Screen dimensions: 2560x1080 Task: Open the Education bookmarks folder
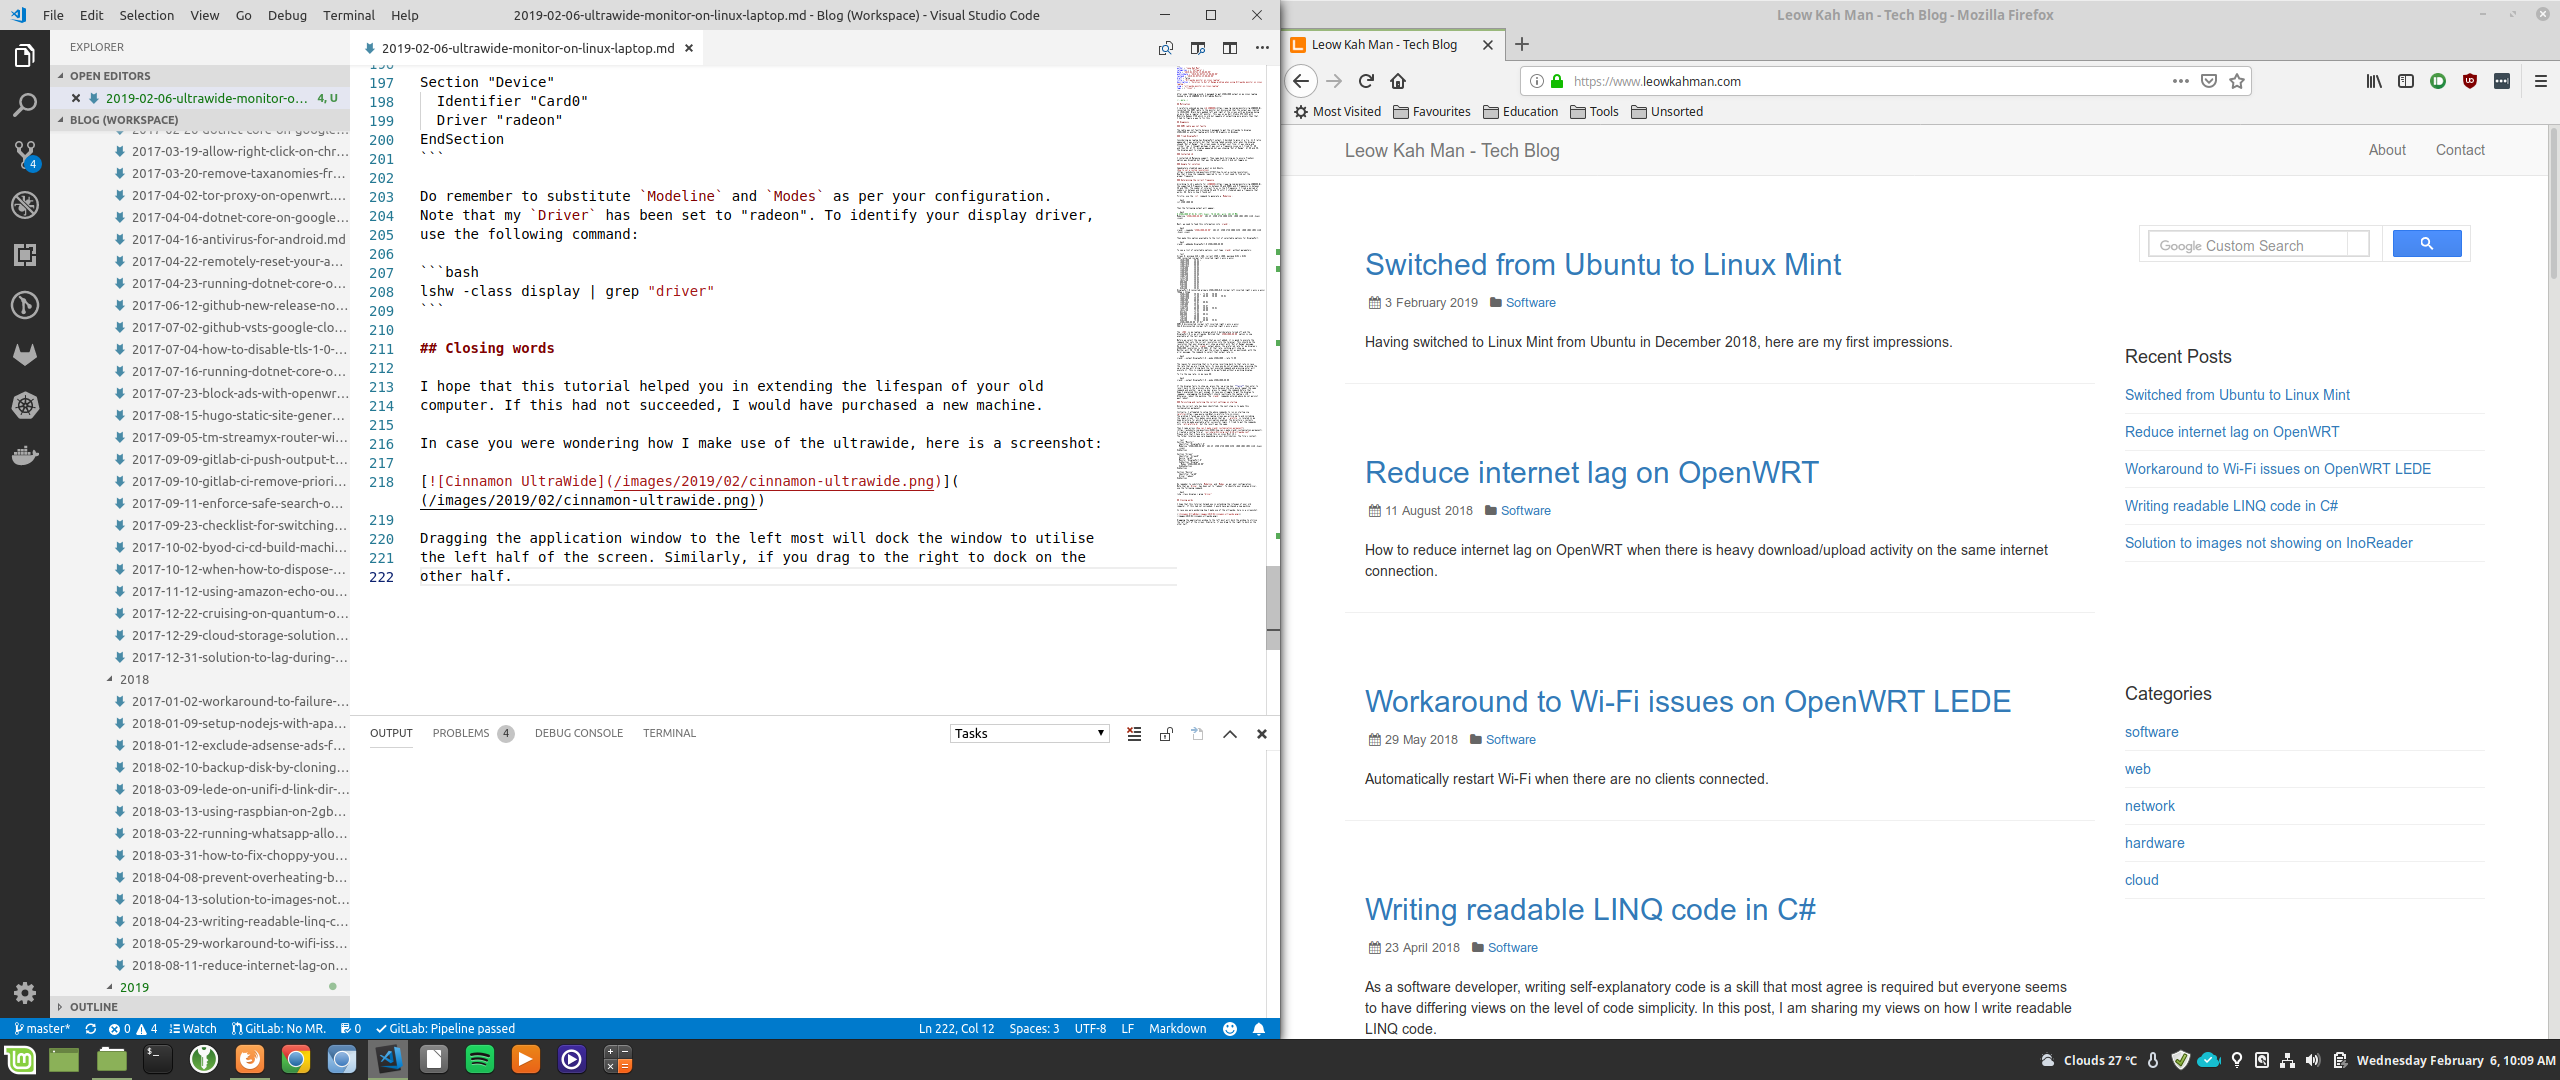click(1520, 111)
